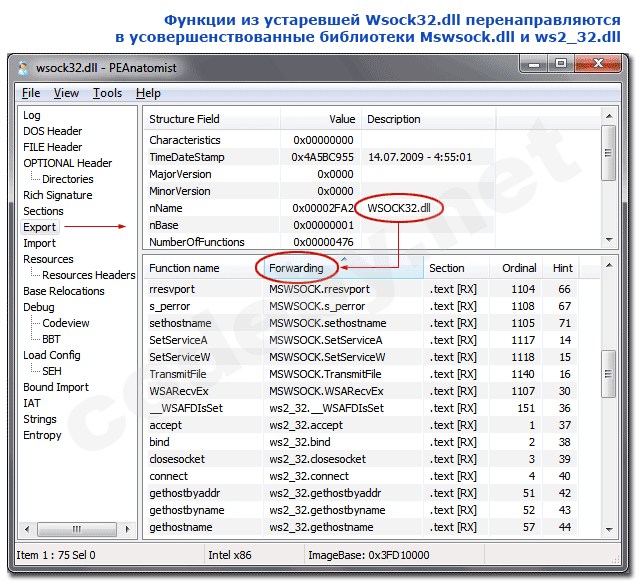Open the Help menu
The width and height of the screenshot is (642, 588).
(x=148, y=93)
